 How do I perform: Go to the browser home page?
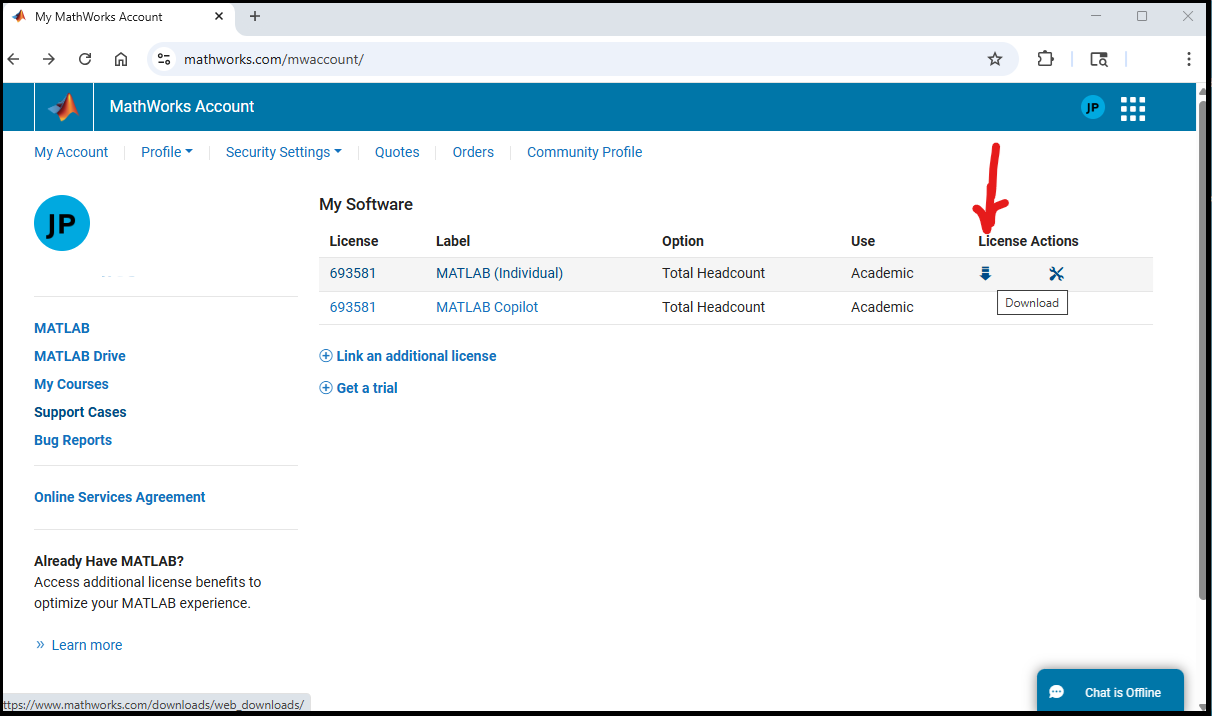121,59
